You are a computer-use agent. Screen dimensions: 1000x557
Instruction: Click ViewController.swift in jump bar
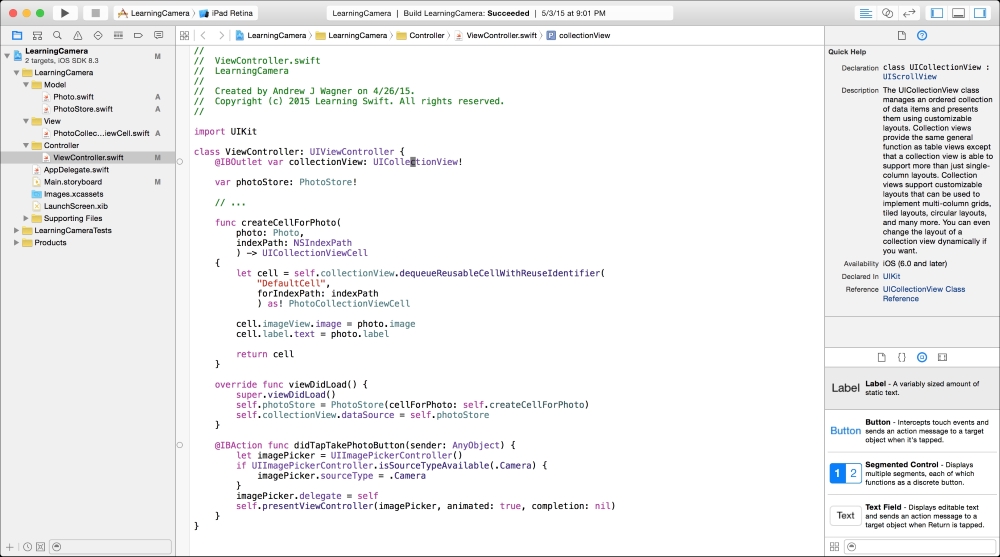pos(496,36)
